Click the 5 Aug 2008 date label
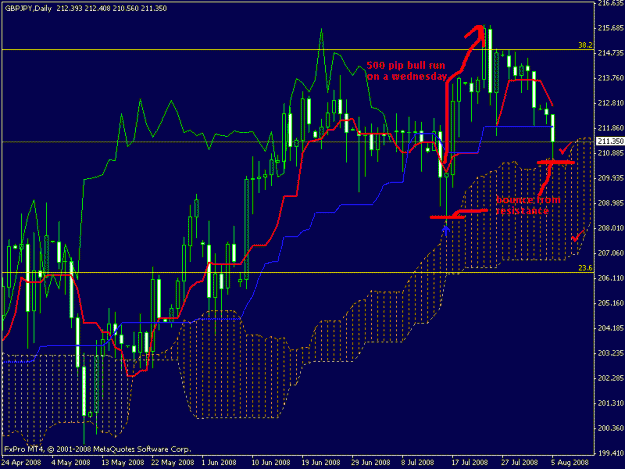625x469 pixels. (570, 462)
